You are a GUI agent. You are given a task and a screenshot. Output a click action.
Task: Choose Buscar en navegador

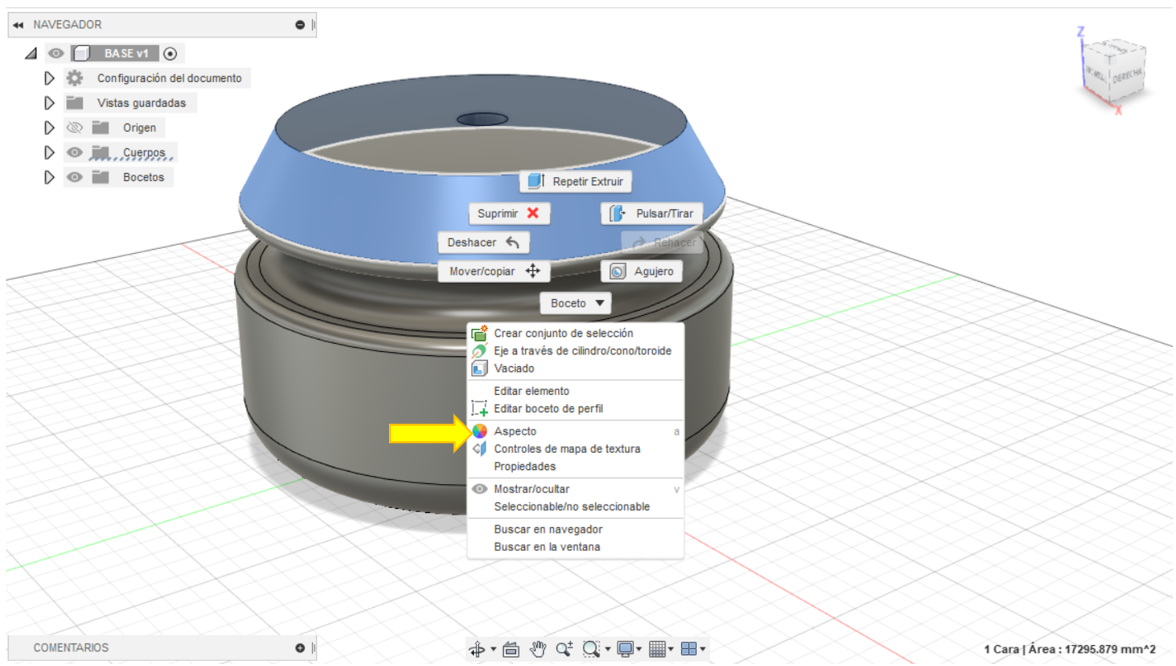(575, 530)
